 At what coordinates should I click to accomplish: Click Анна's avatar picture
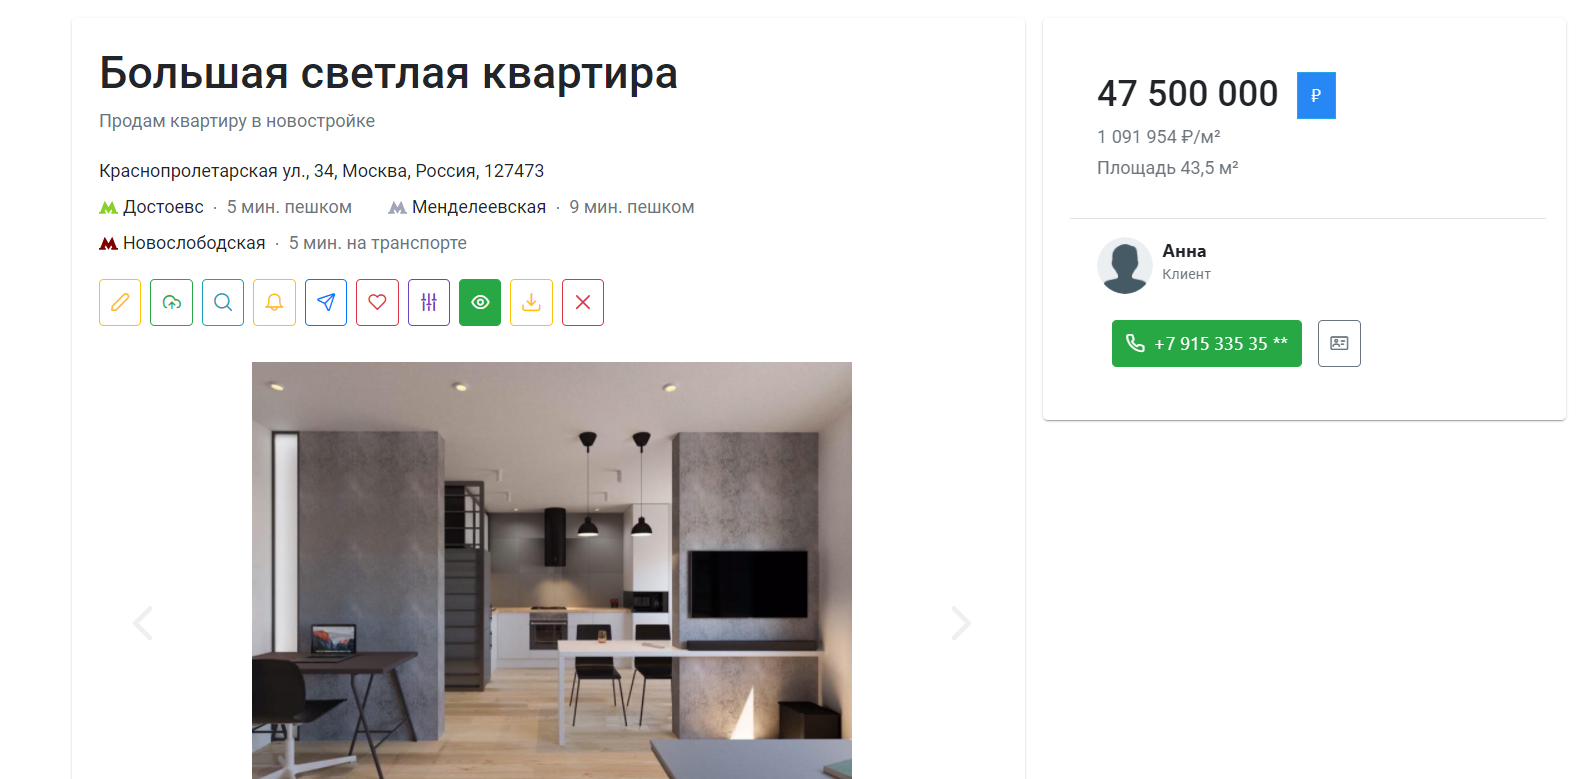[1125, 265]
